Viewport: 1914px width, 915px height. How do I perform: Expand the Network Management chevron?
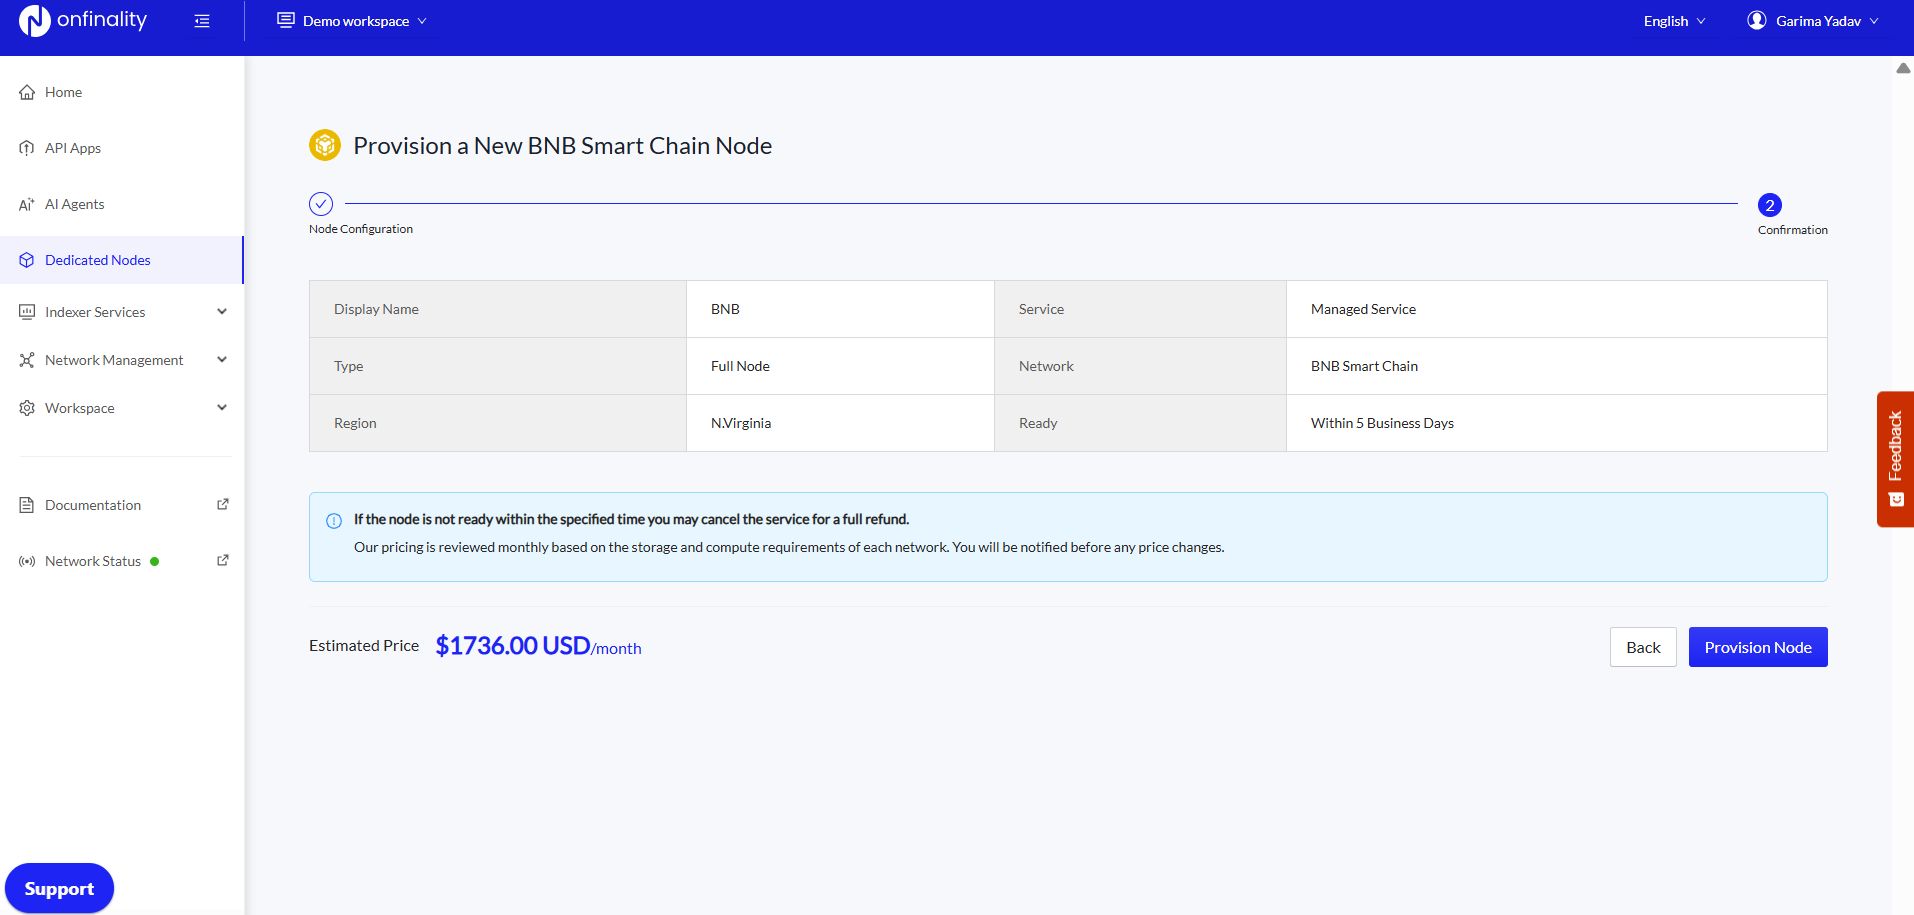(222, 359)
